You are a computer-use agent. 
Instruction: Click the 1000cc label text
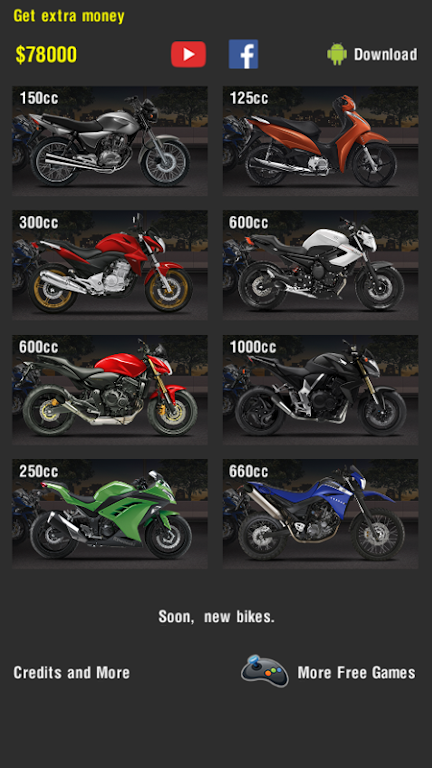[x=253, y=347]
